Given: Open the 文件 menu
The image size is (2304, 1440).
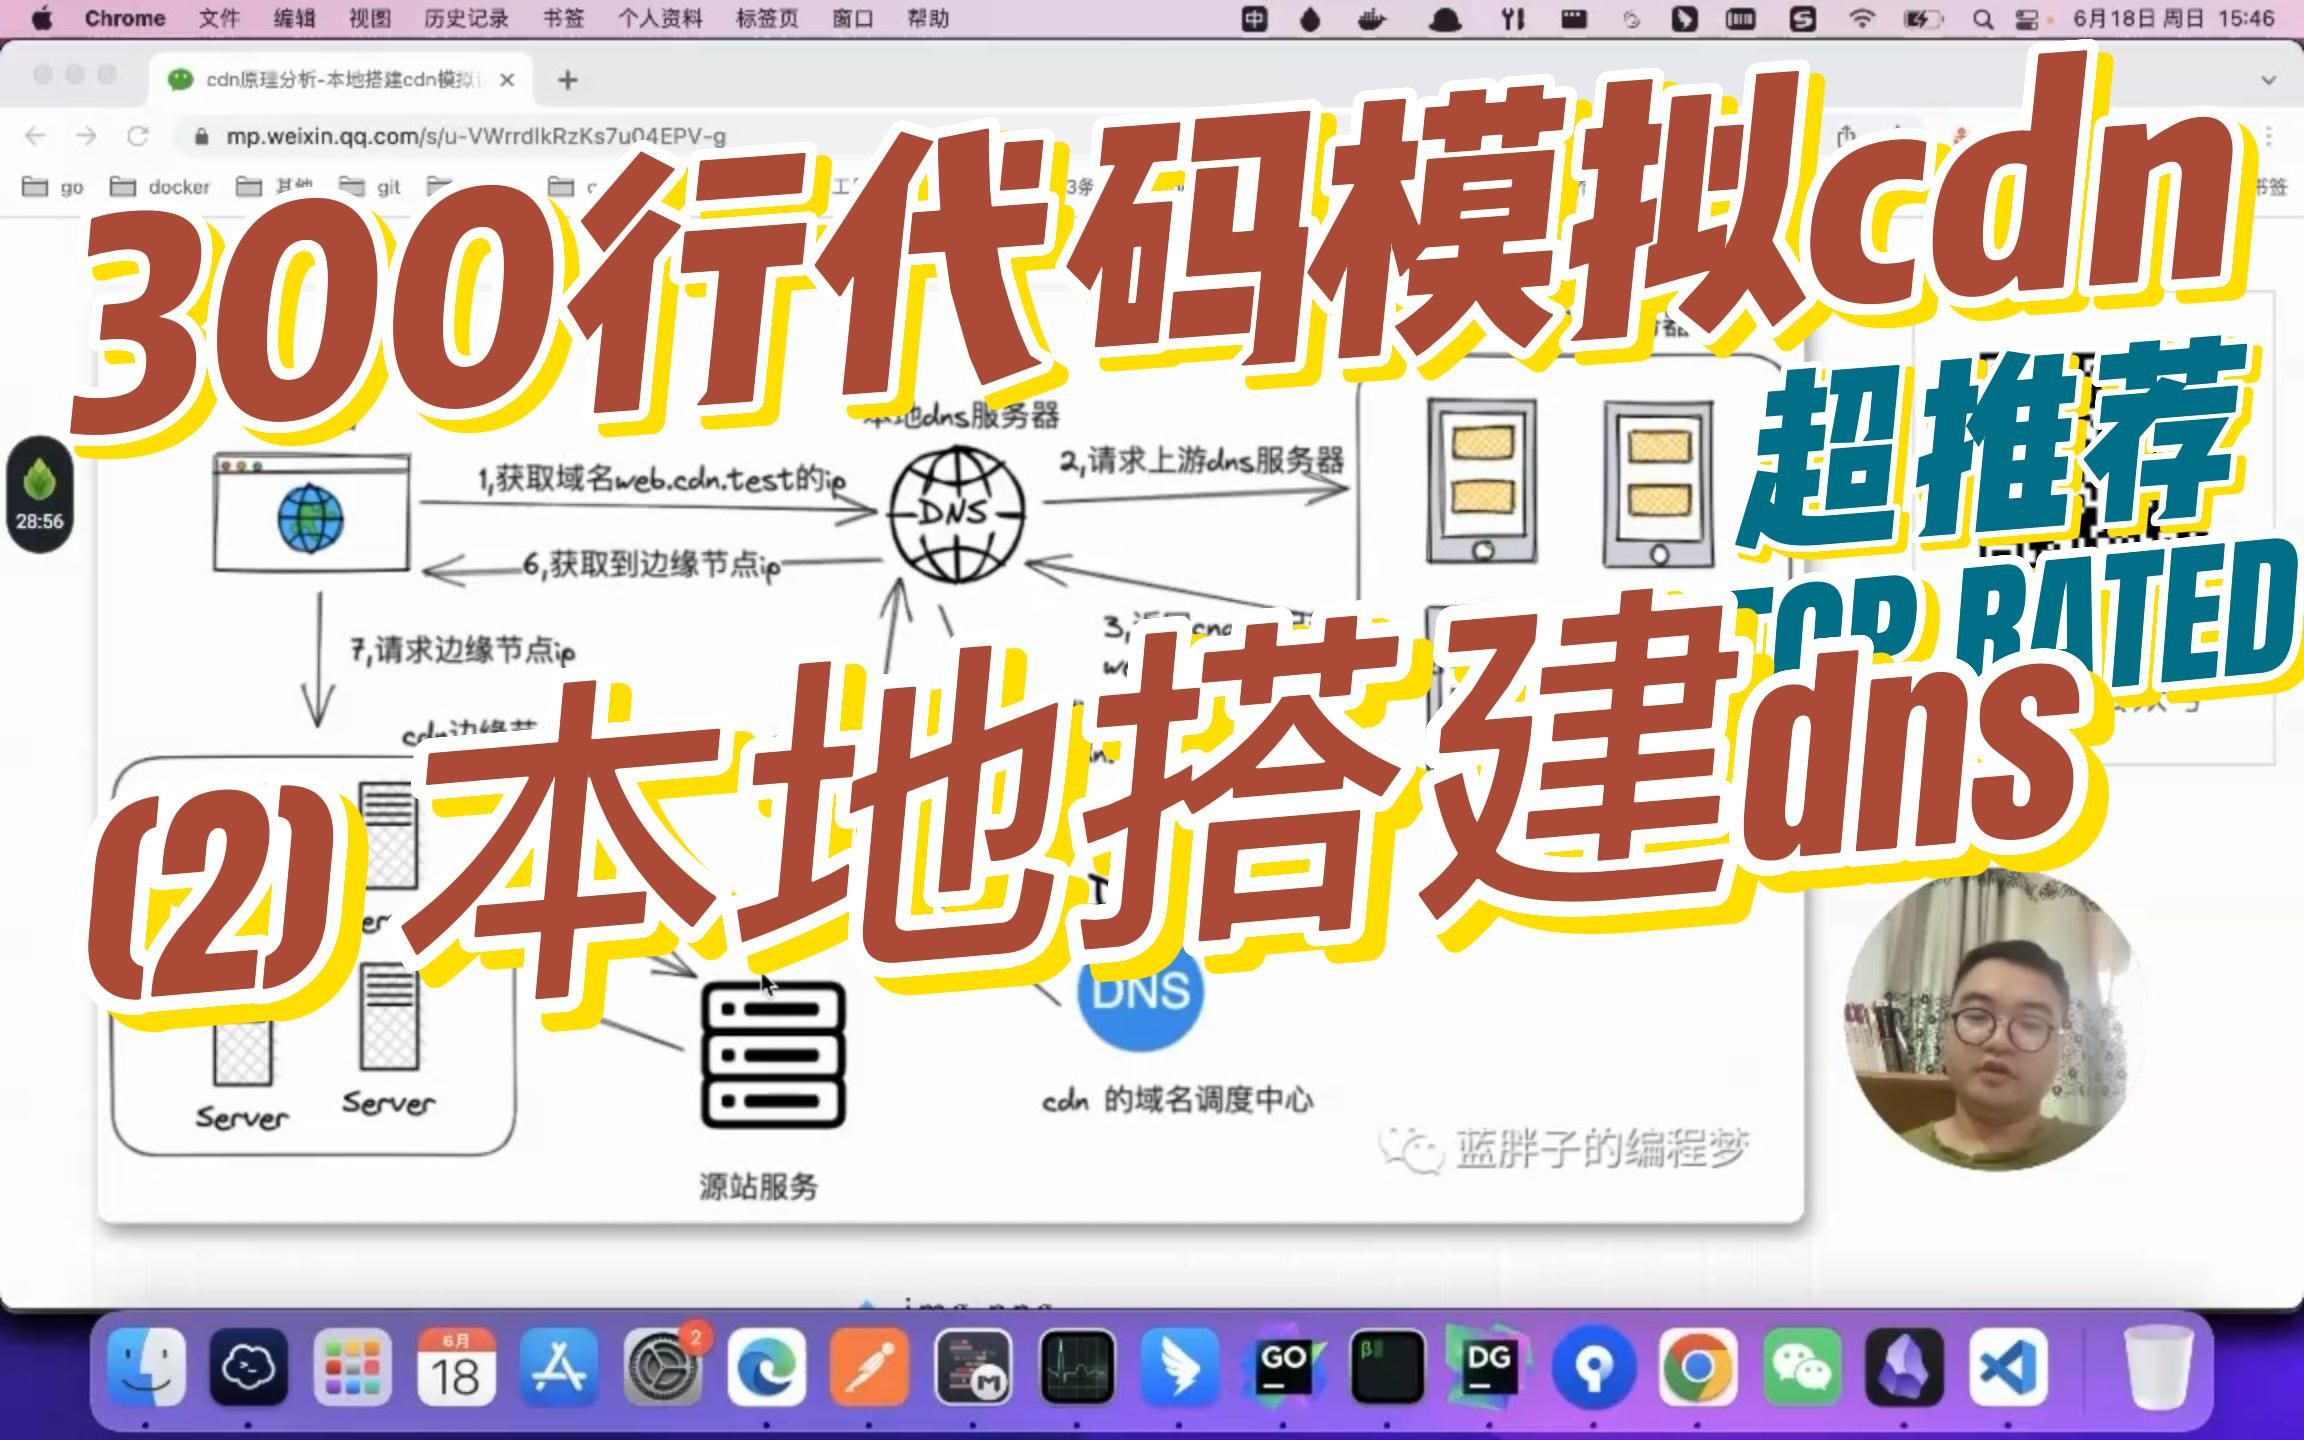Looking at the screenshot, I should coord(219,18).
